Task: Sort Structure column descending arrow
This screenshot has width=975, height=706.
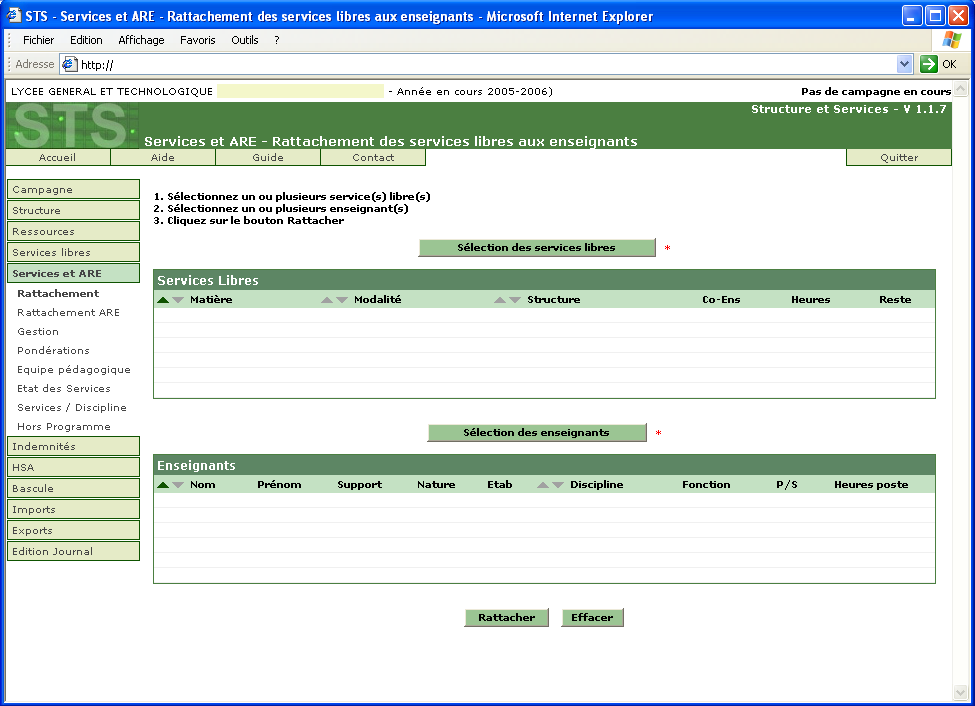Action: coord(515,300)
